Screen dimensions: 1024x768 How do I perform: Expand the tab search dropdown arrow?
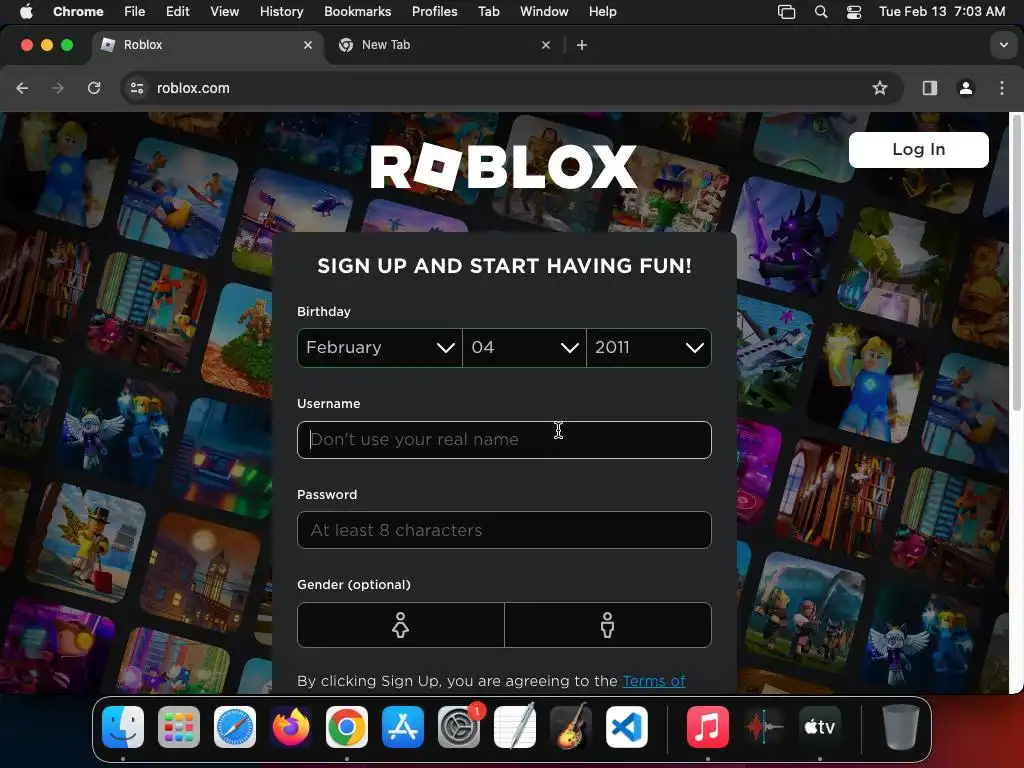[x=1003, y=45]
